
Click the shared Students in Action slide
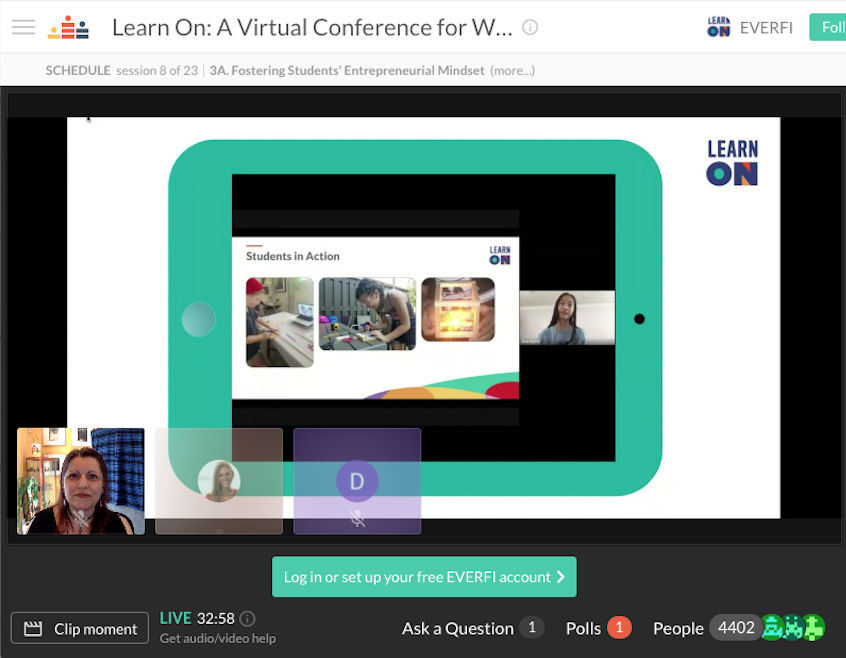point(376,318)
